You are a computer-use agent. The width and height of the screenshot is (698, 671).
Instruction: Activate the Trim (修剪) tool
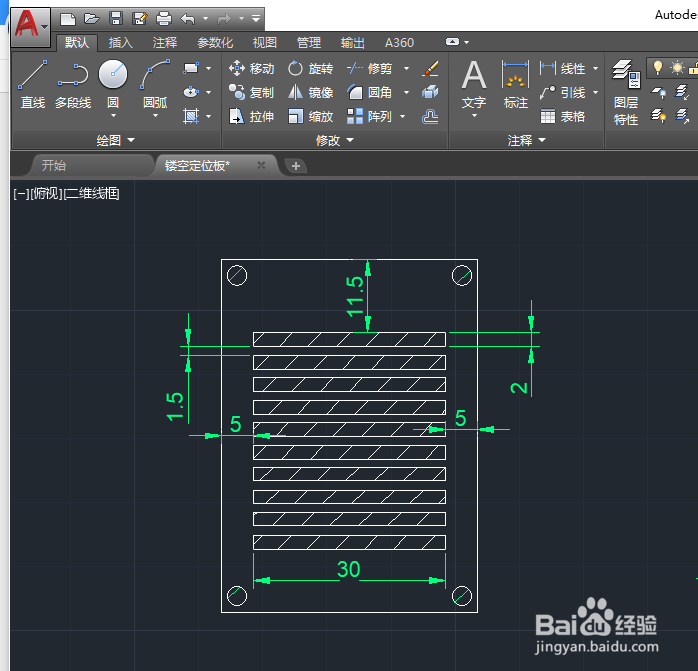[369, 69]
